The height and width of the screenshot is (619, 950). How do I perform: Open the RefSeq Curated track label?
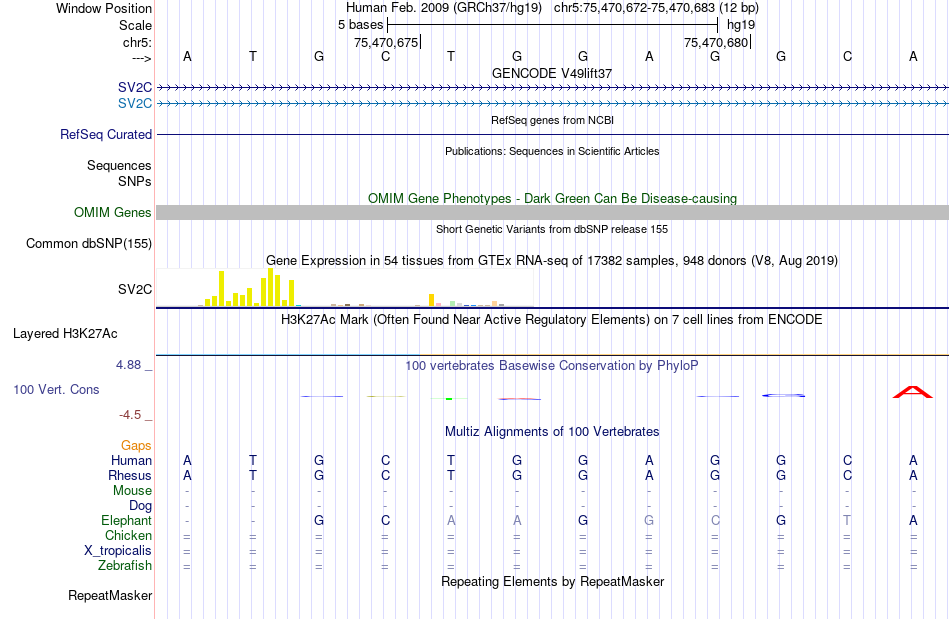coord(105,134)
